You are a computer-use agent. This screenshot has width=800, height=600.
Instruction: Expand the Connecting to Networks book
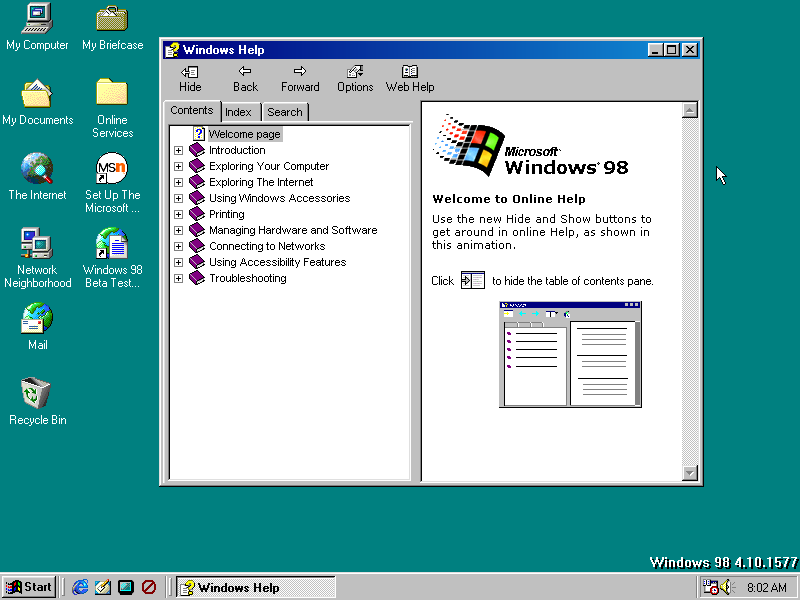178,246
